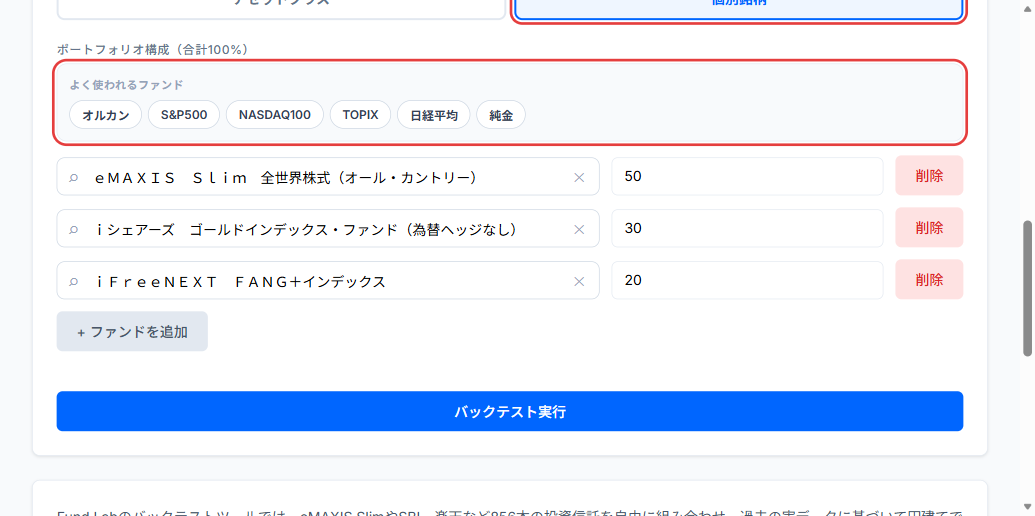Focus the 20 percent allocation field
This screenshot has height=516, width=1035.
coord(747,280)
